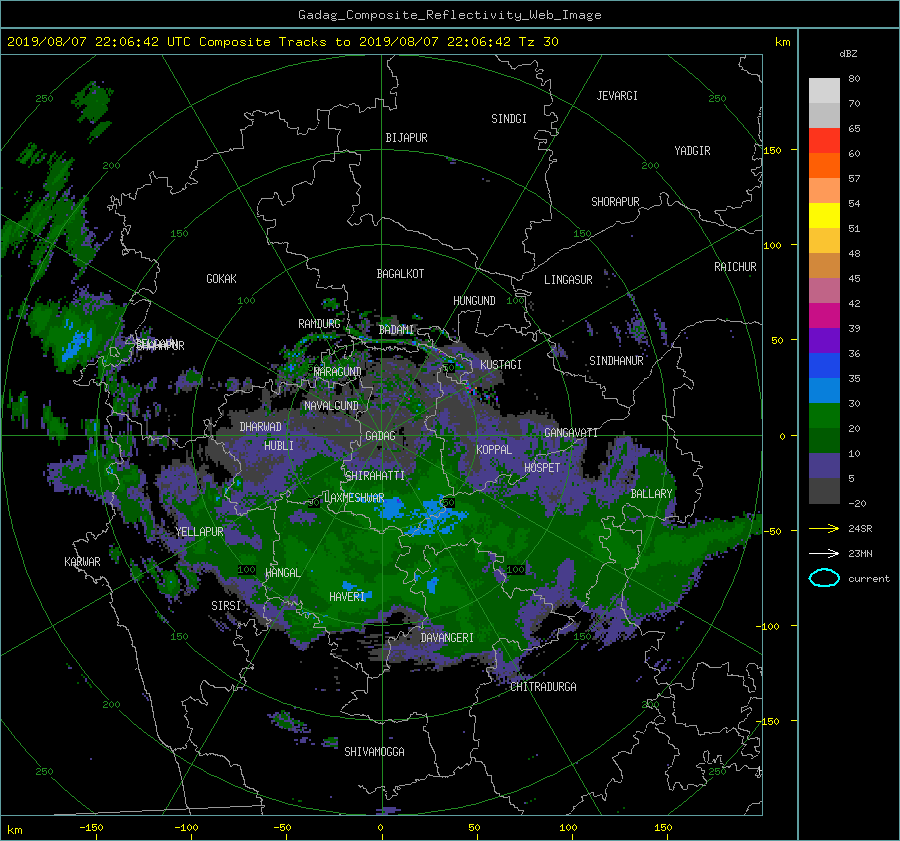Viewport: 900px width, 841px height.
Task: Click the NARAGUND city label
Action: pos(338,372)
